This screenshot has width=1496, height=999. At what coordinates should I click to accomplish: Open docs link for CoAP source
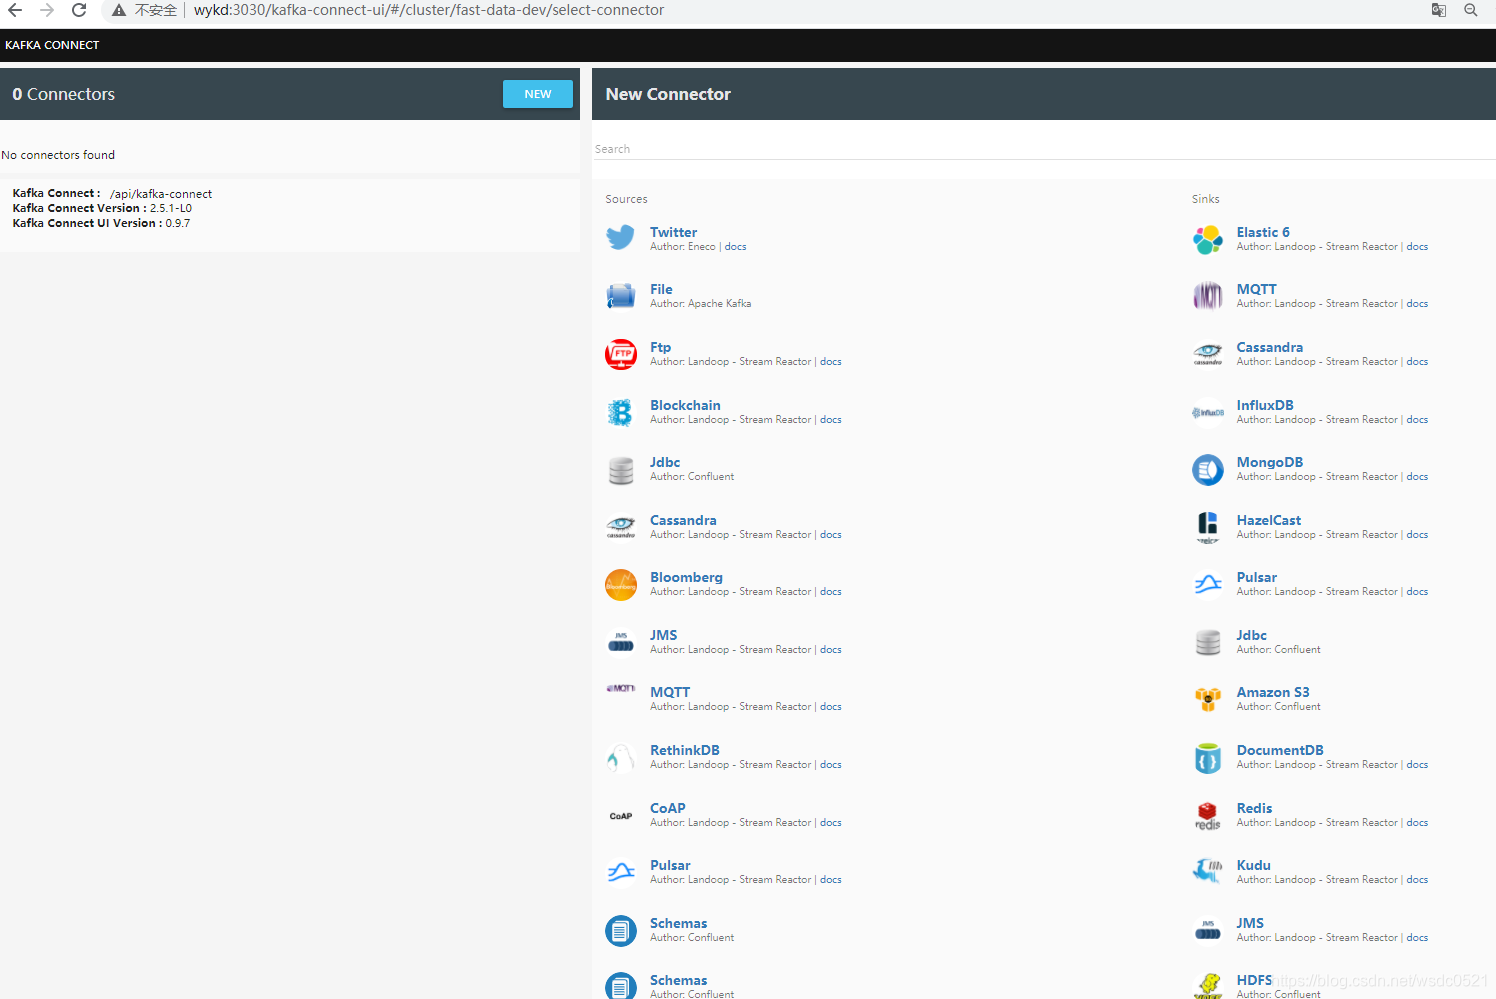point(831,823)
